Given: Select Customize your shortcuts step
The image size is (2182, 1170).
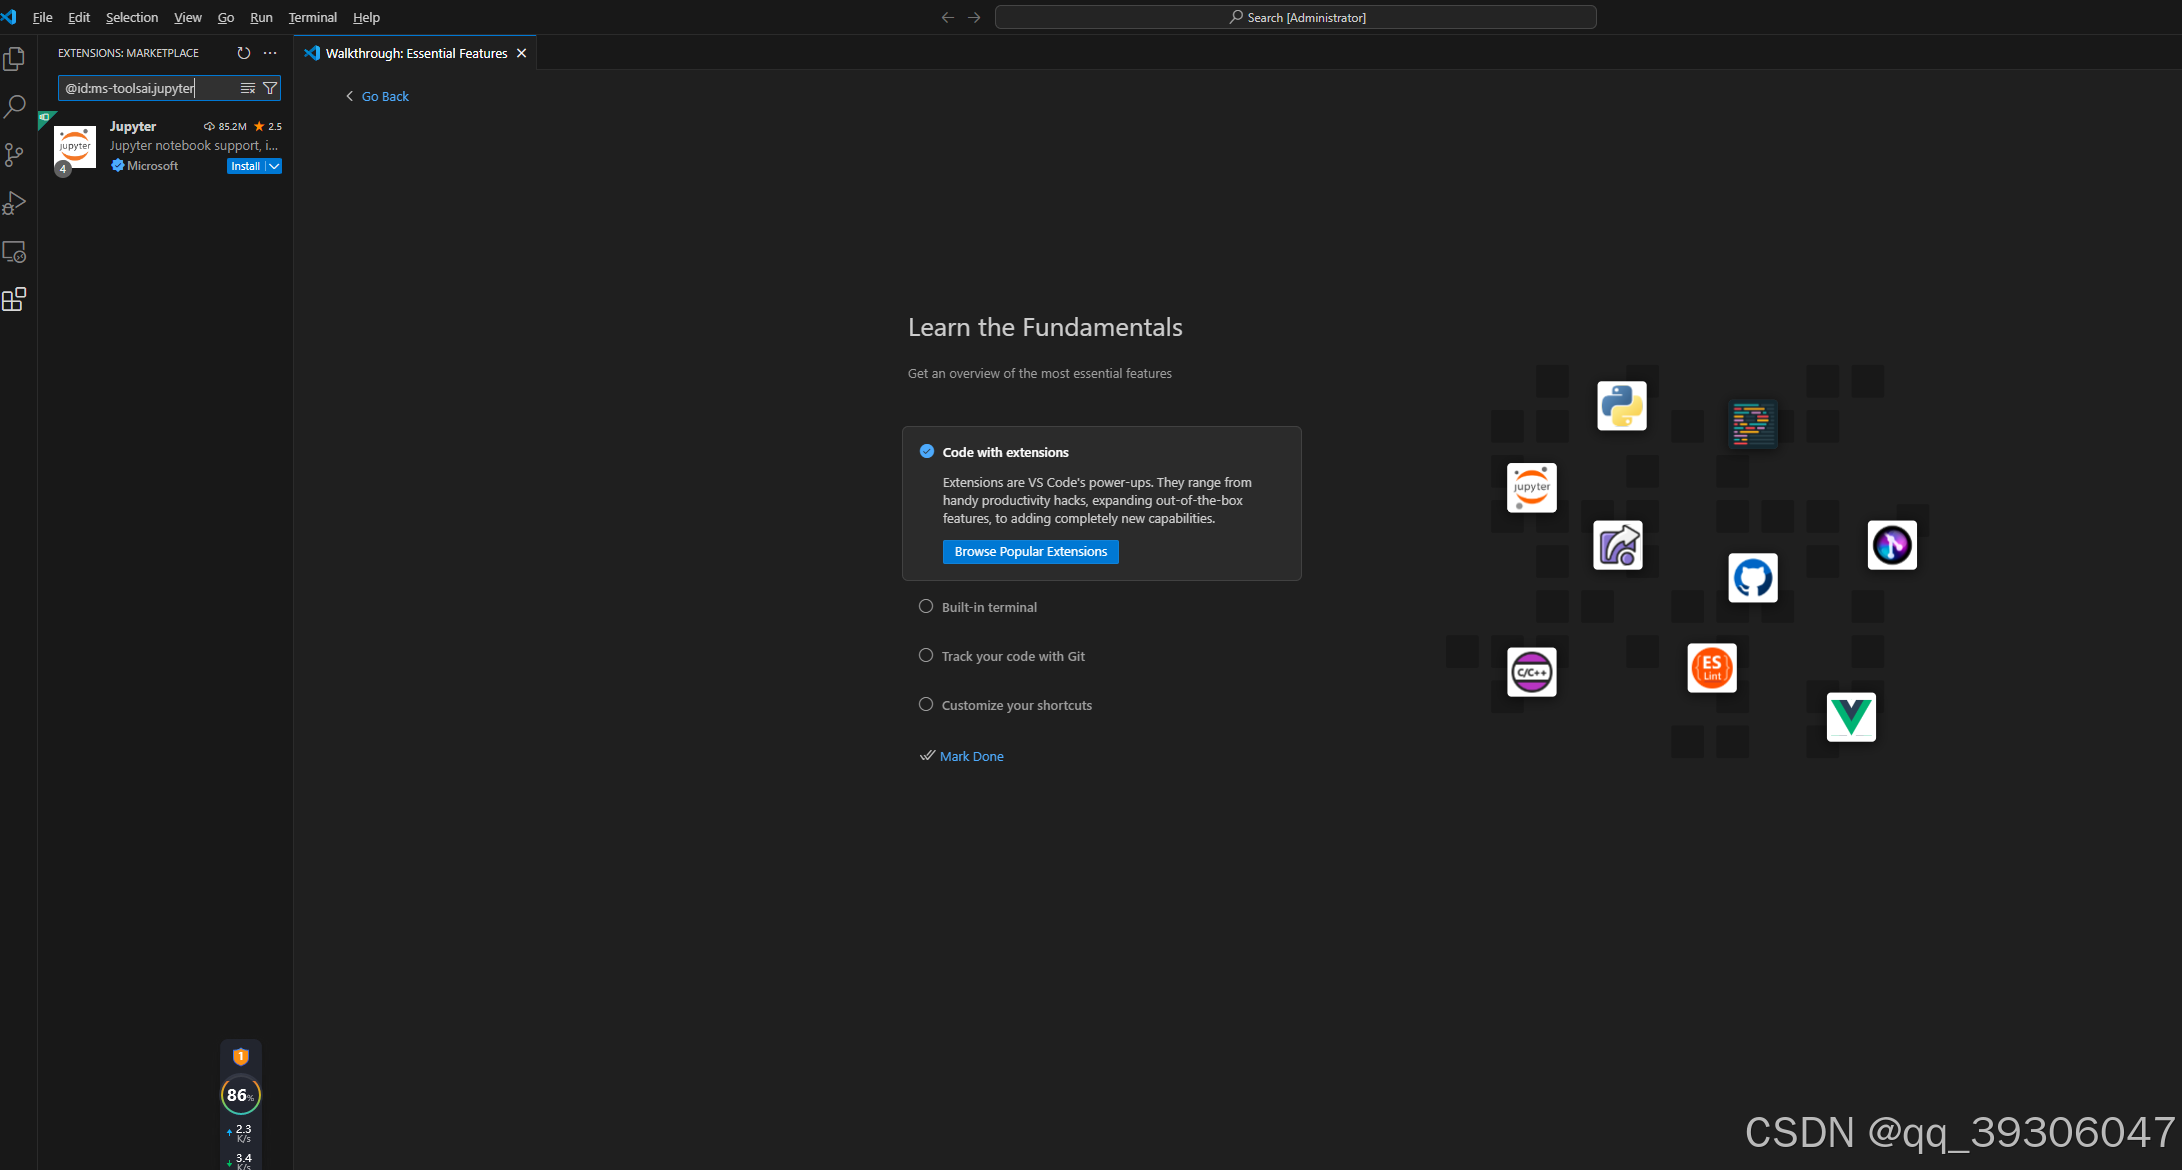Looking at the screenshot, I should pyautogui.click(x=1017, y=705).
